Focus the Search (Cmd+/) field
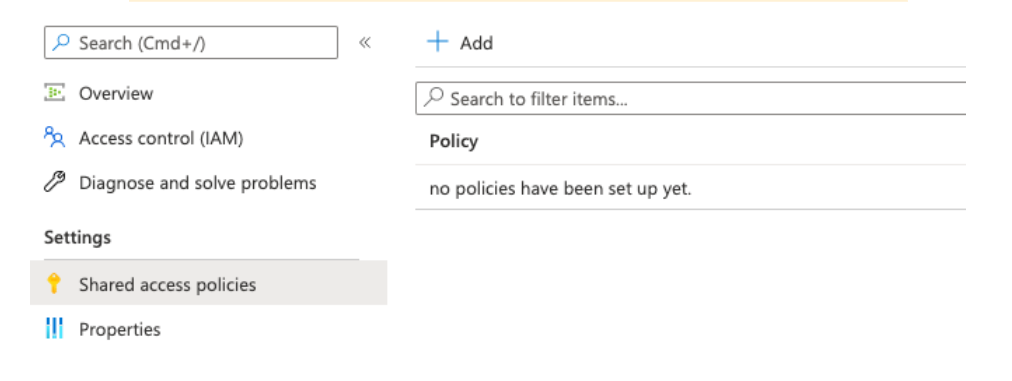This screenshot has width=1012, height=381. point(191,43)
